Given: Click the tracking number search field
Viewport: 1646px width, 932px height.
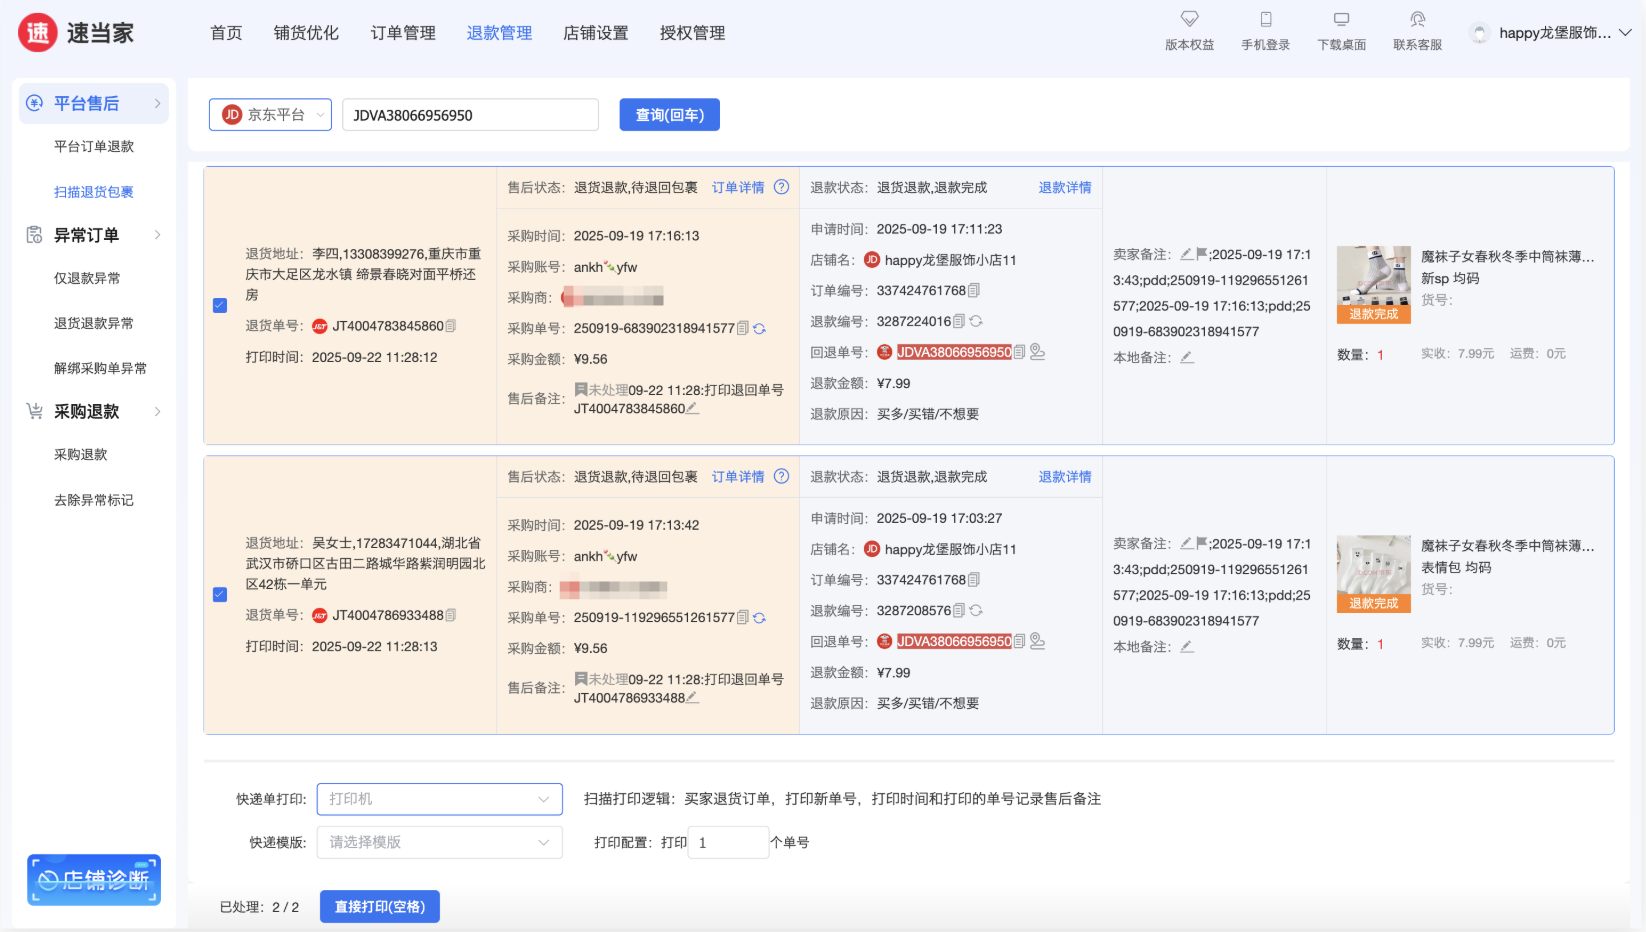Looking at the screenshot, I should [470, 115].
